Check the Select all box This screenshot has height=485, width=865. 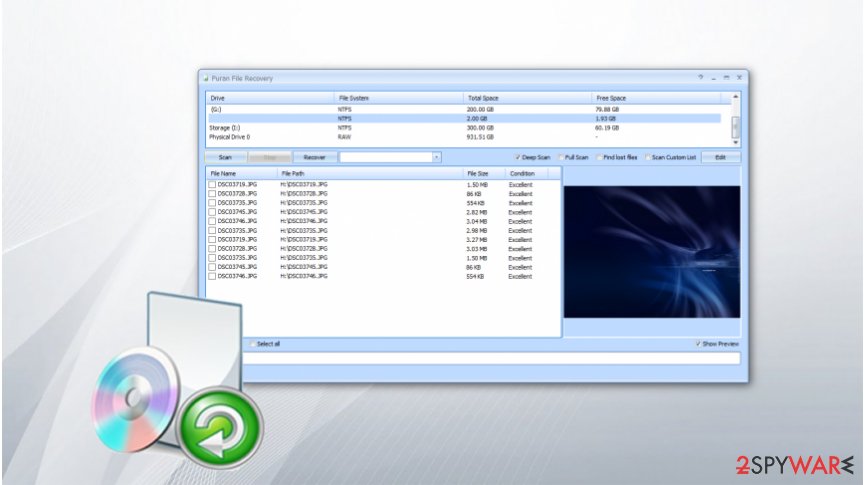point(253,344)
